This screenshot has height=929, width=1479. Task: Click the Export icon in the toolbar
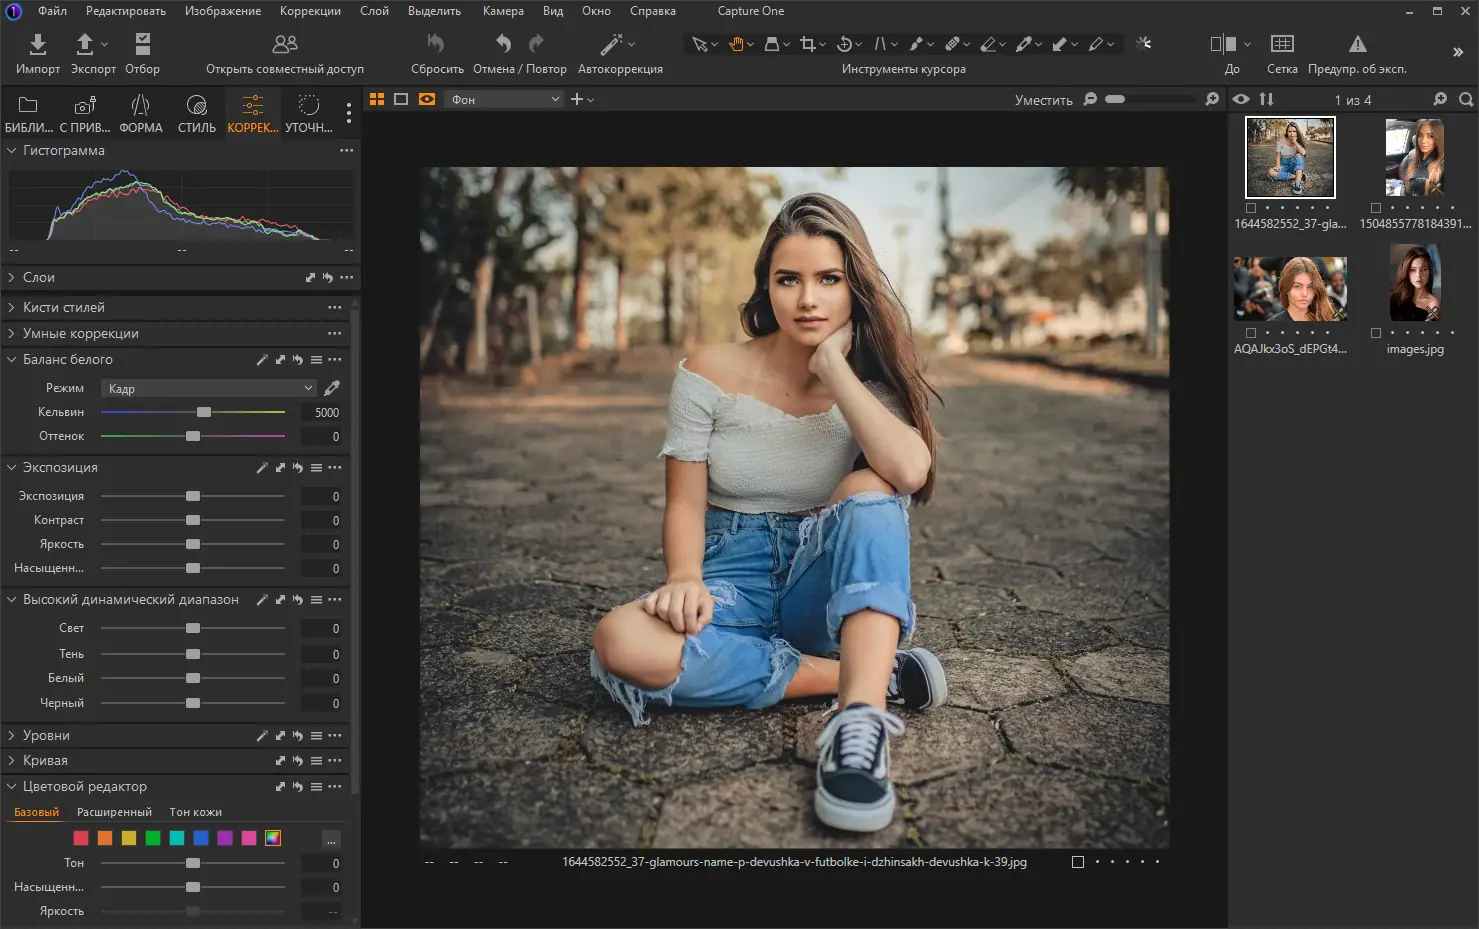[85, 44]
